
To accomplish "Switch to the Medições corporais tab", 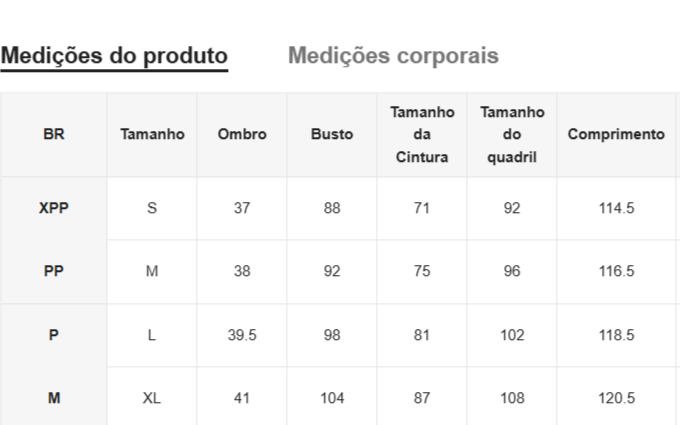I will click(393, 56).
